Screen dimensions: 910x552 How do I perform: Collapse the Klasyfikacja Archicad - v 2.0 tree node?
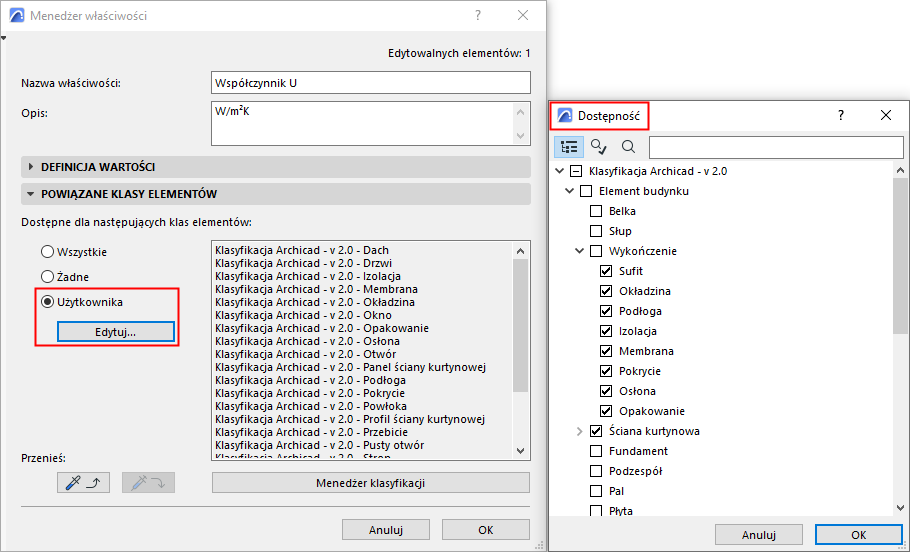tap(559, 171)
